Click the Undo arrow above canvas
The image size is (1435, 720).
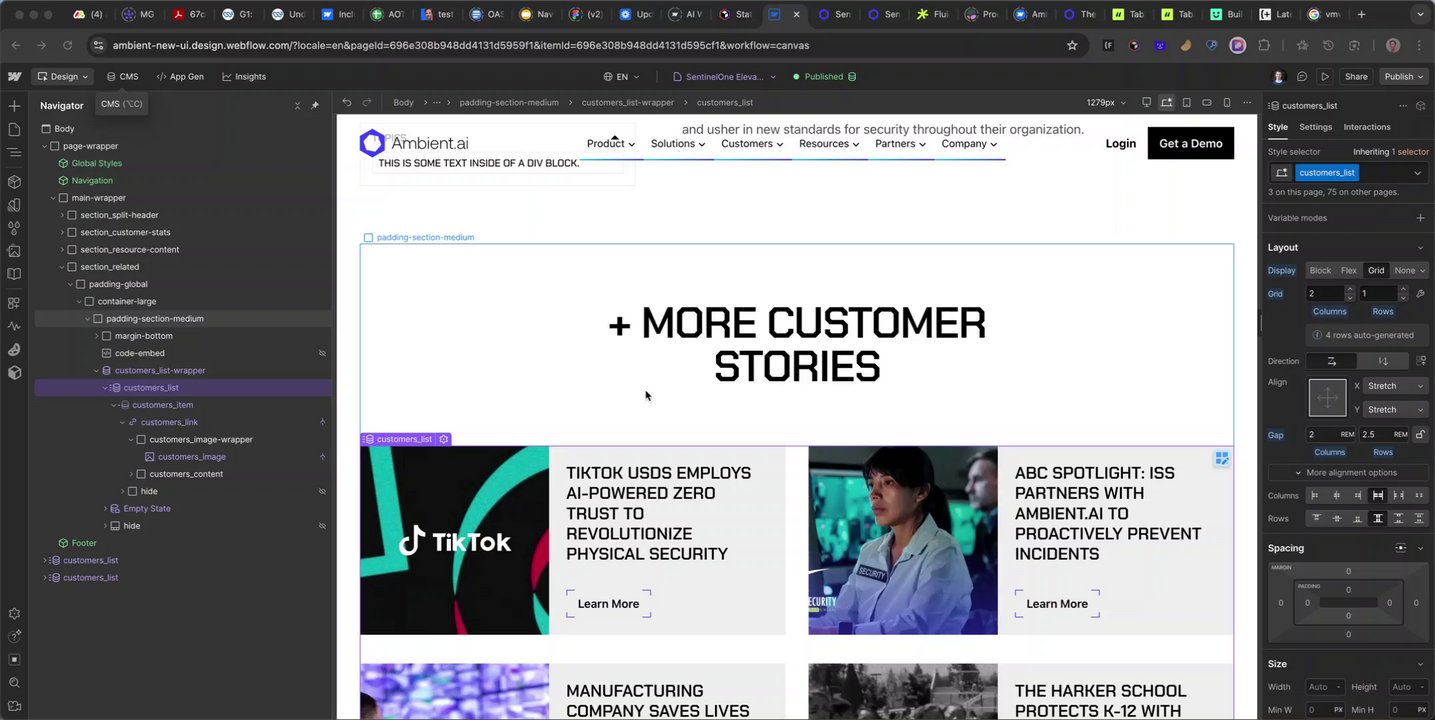347,102
